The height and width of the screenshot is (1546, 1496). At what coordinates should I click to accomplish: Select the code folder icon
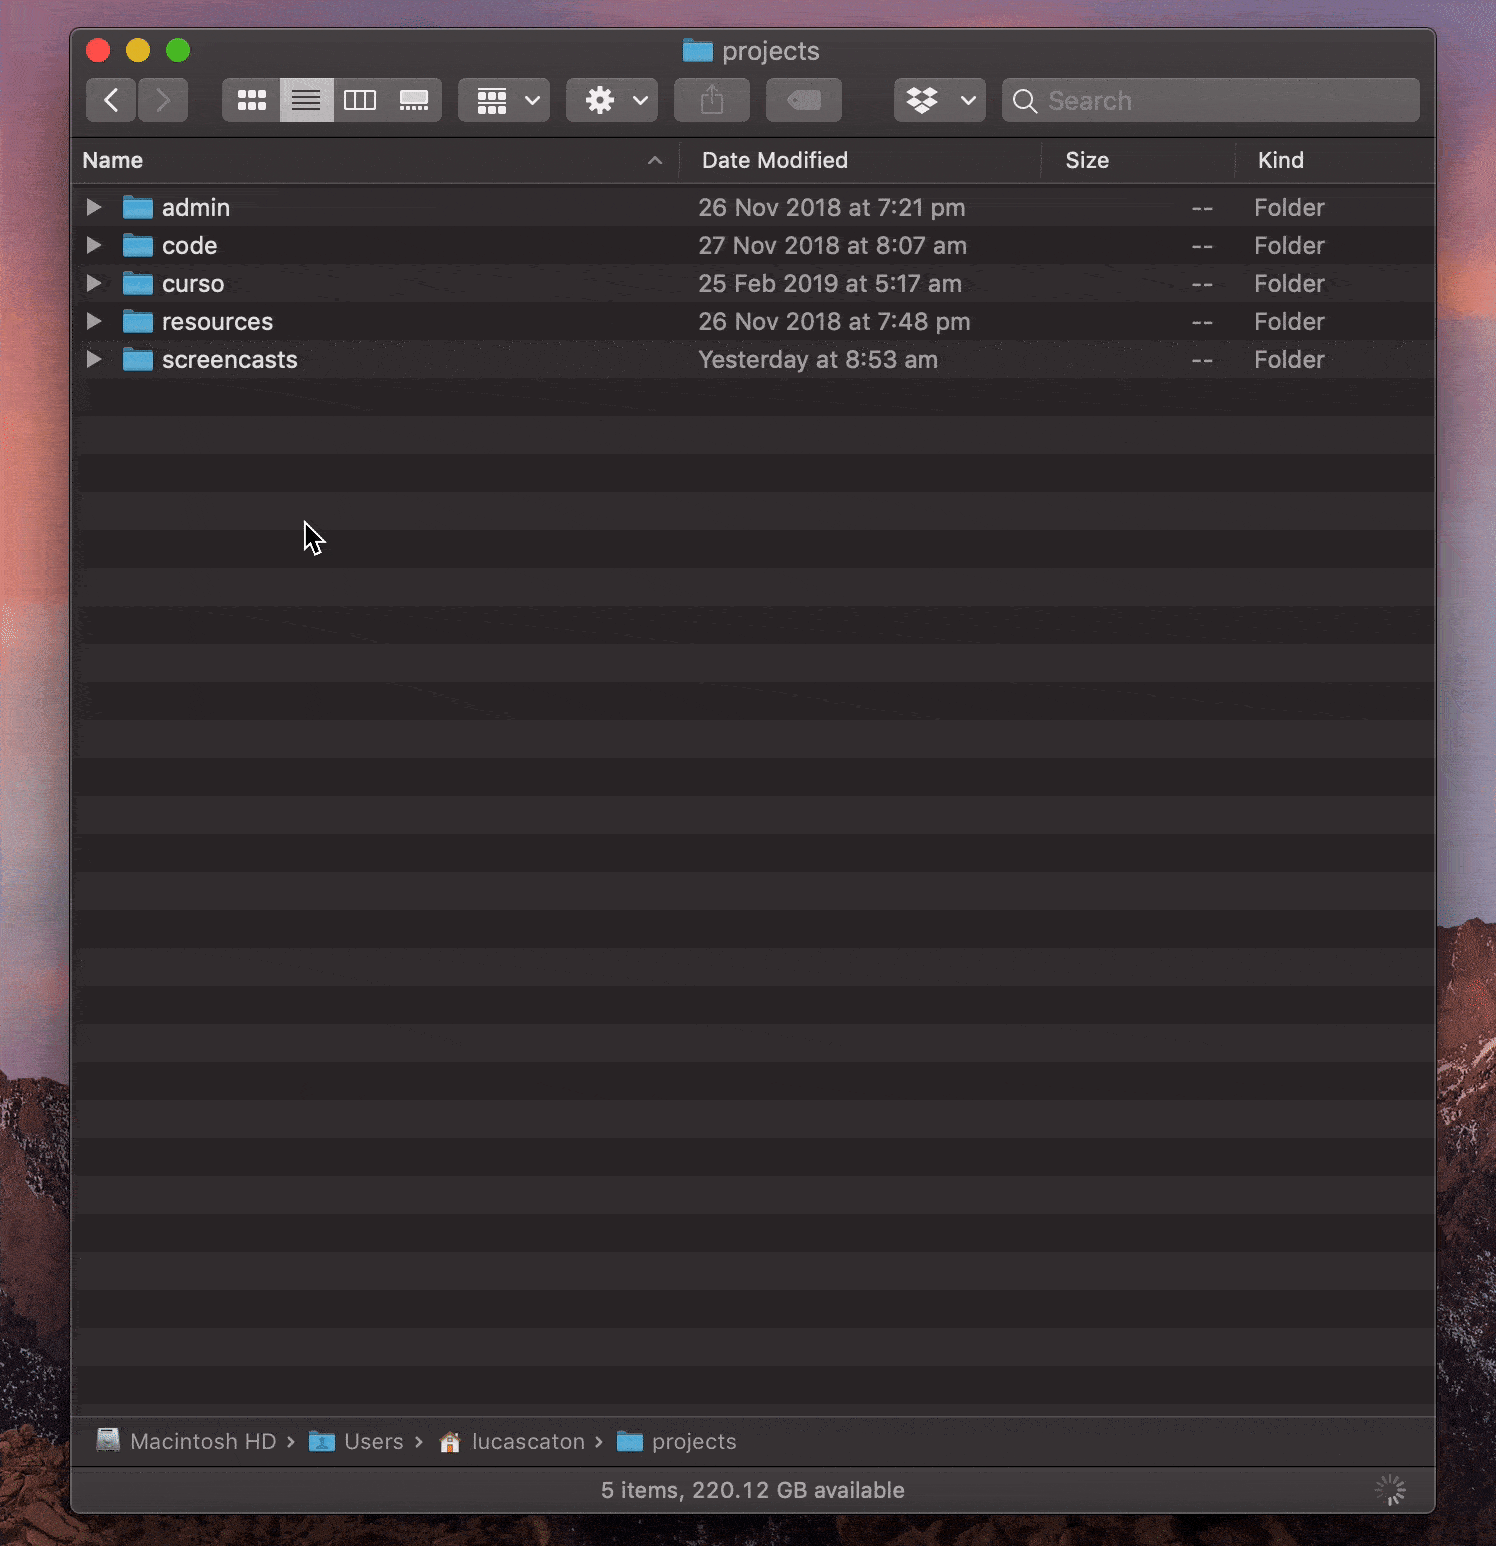pyautogui.click(x=138, y=245)
